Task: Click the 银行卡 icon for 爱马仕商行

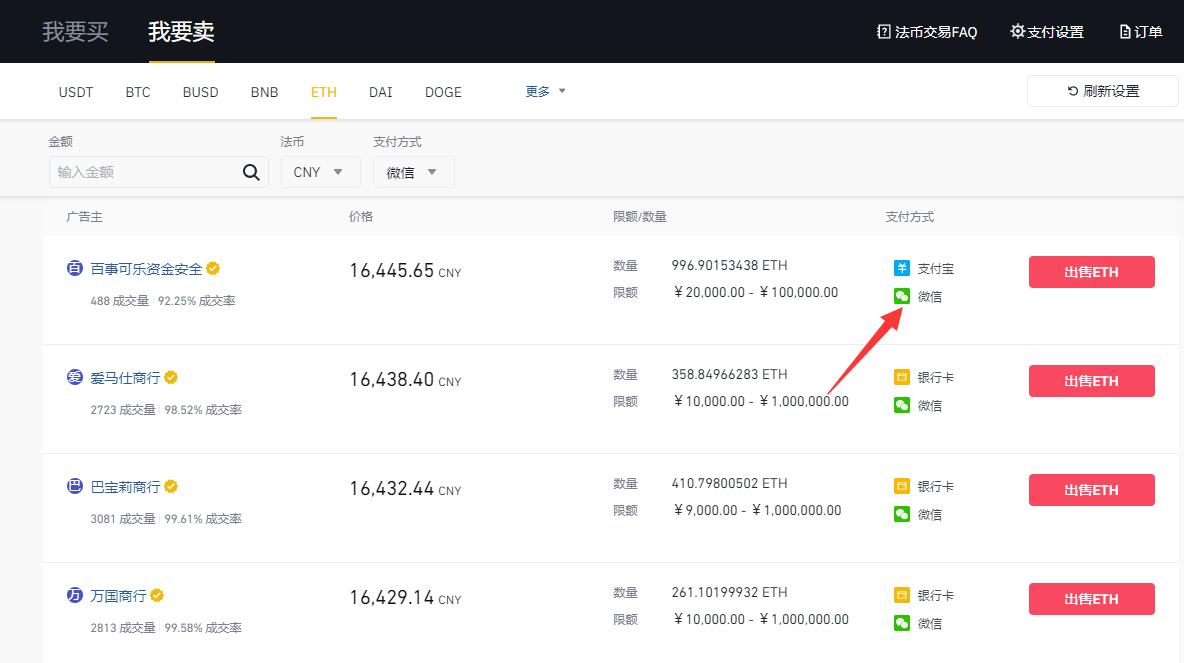Action: (x=902, y=377)
